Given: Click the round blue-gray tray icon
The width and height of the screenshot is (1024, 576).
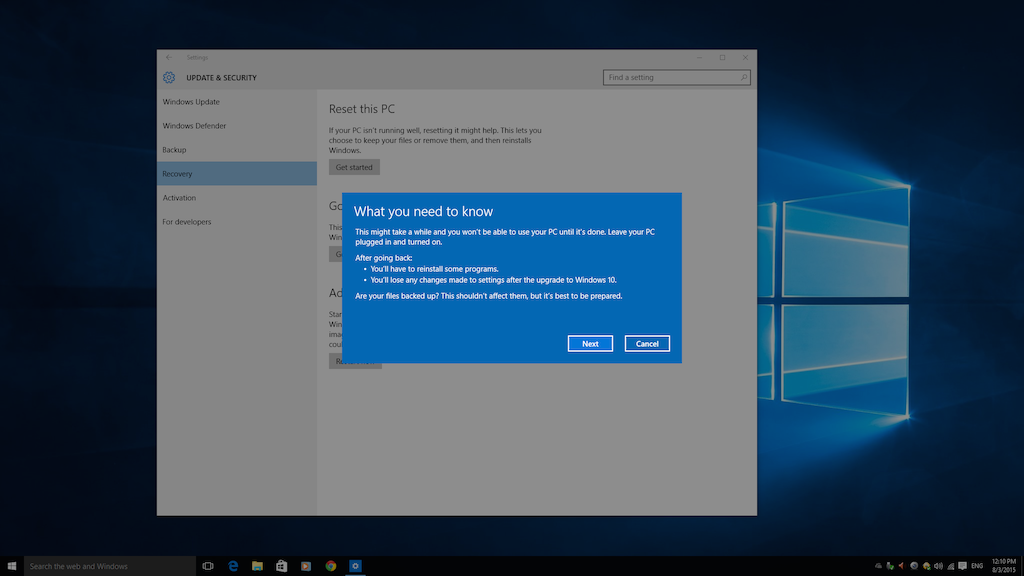Looking at the screenshot, I should click(914, 566).
